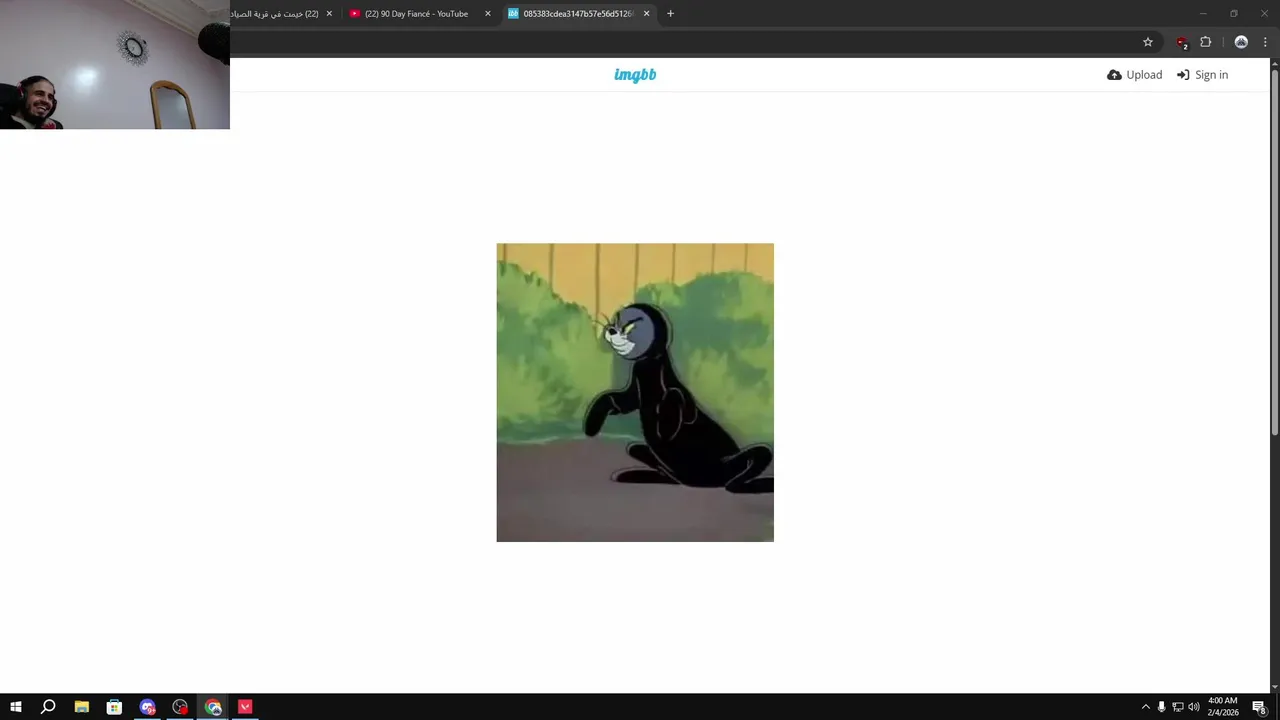The image size is (1280, 720).
Task: Close the imgbb image tab
Action: tap(647, 14)
